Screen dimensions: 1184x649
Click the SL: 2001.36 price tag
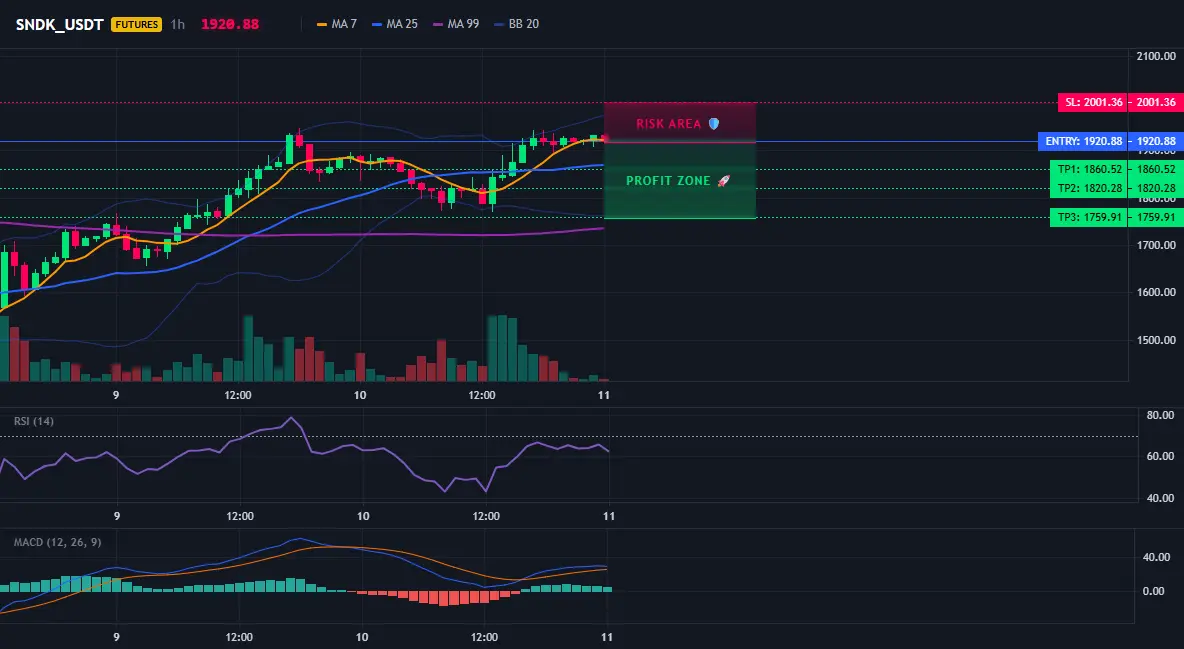1092,102
